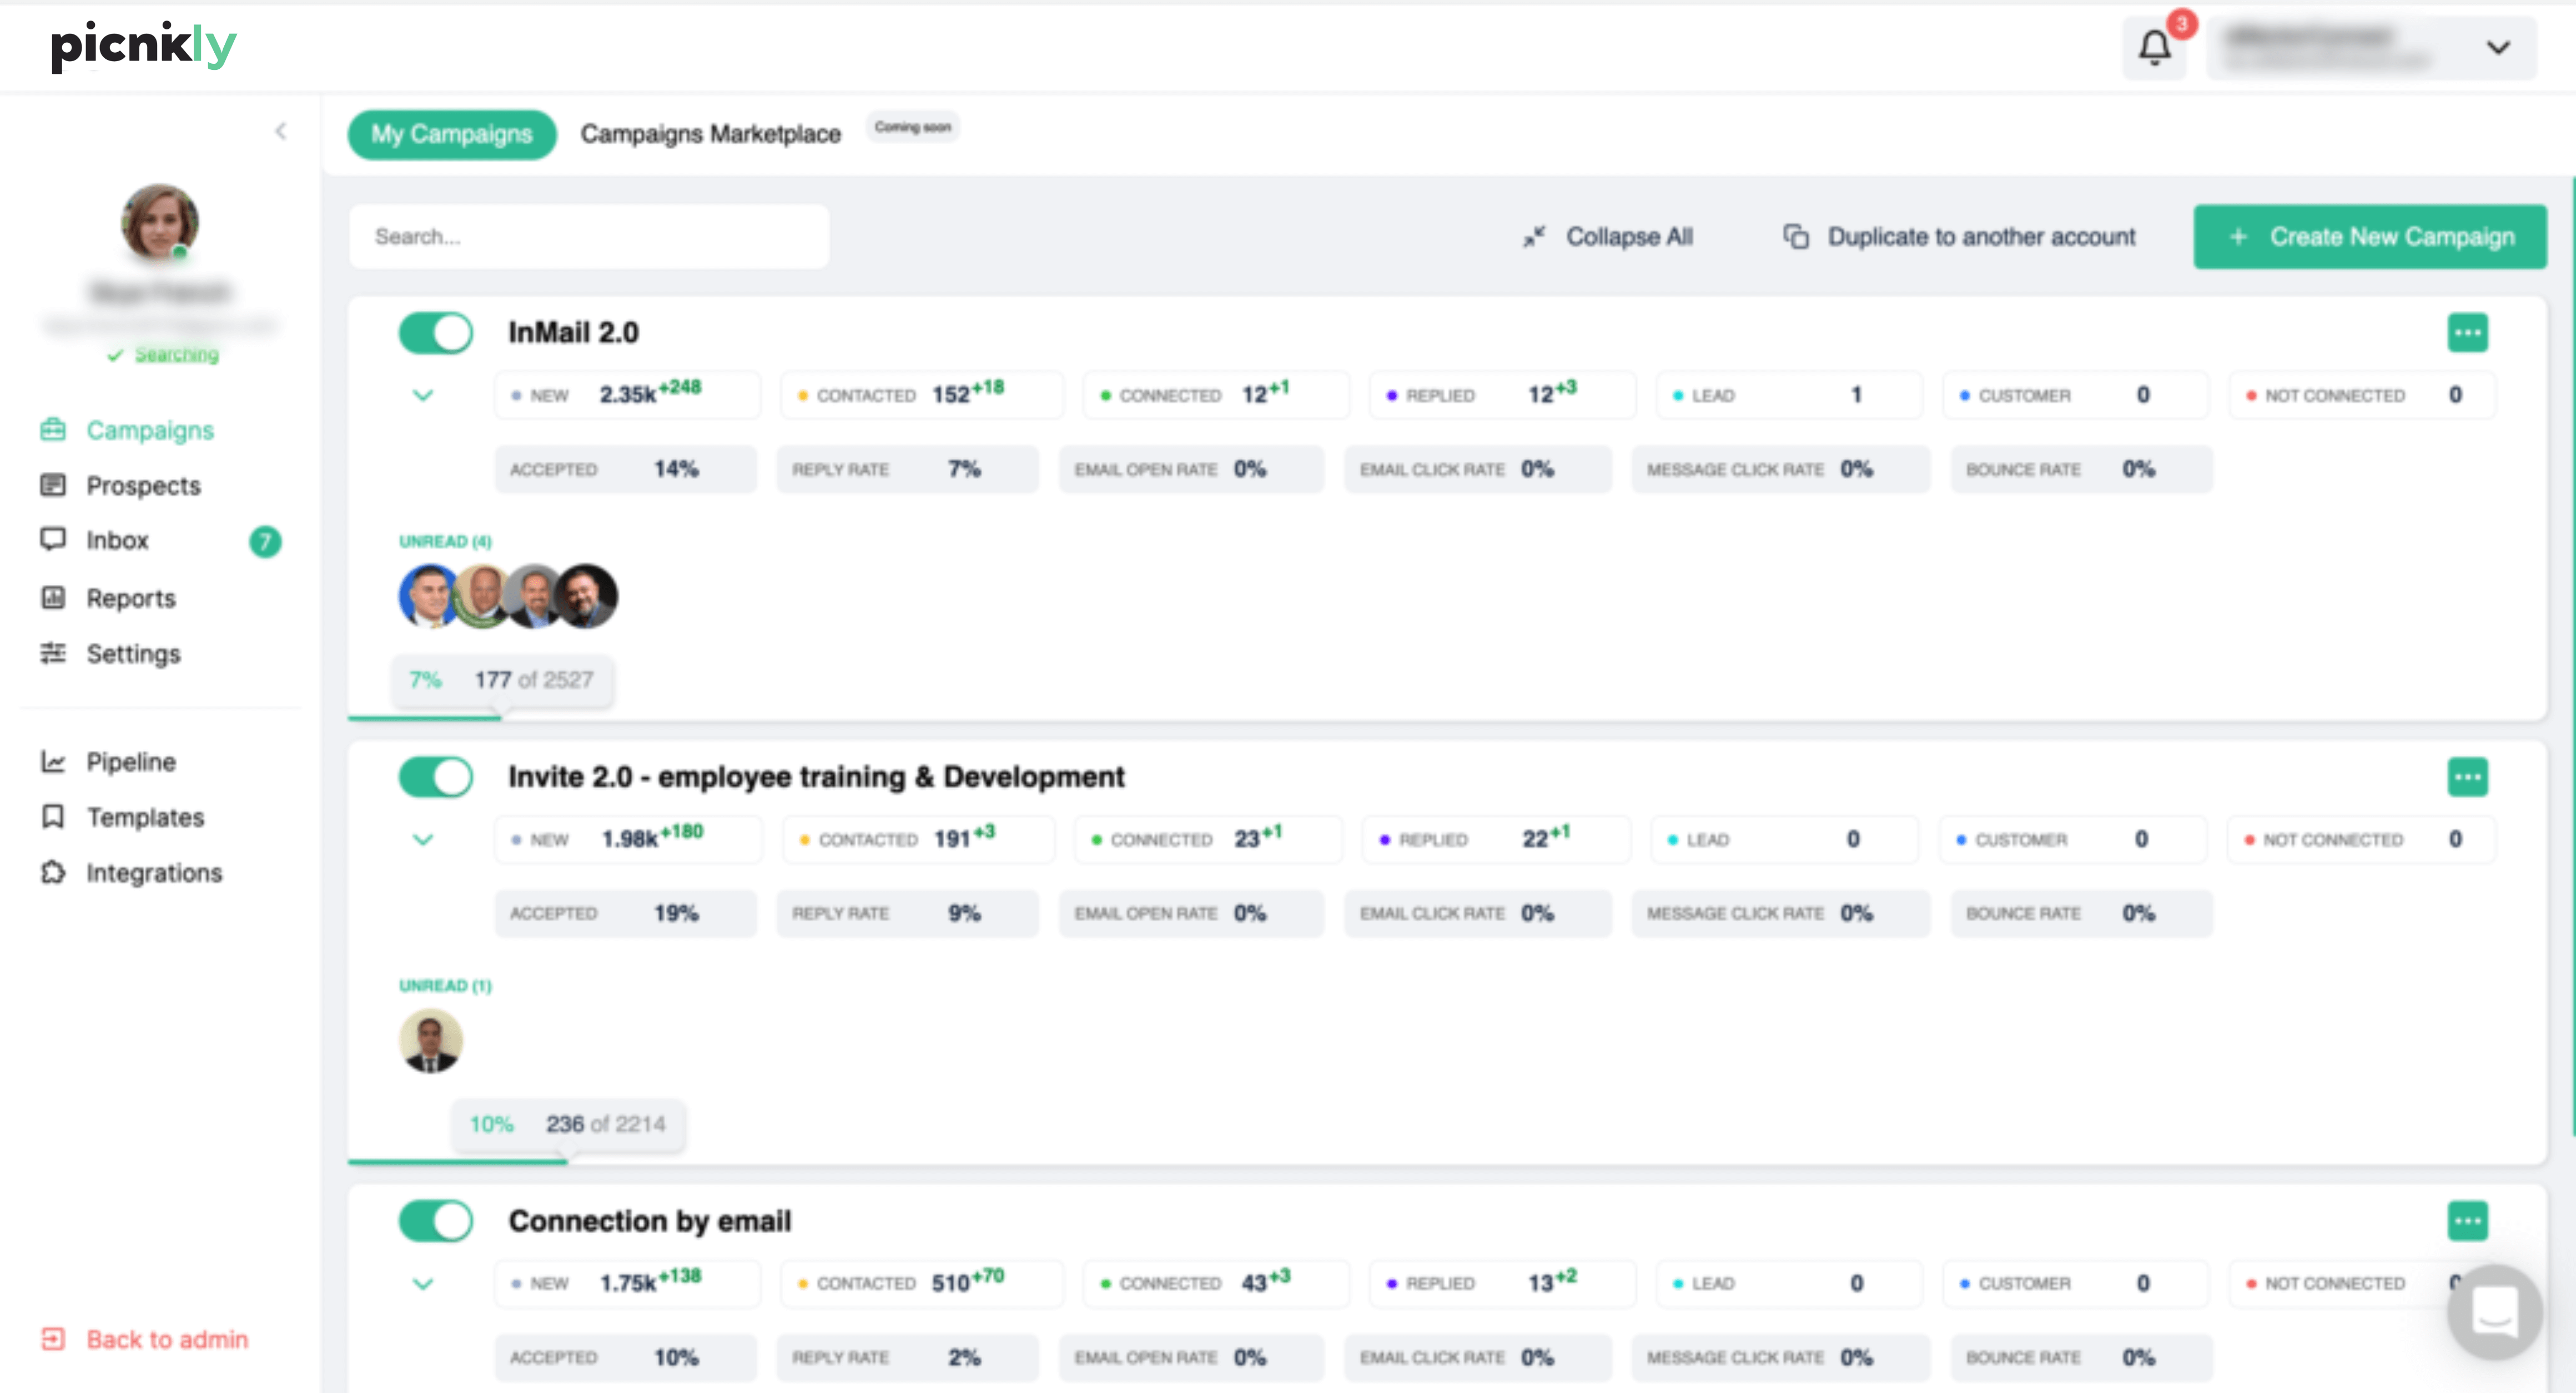
Task: Open the account dropdown at top right
Action: (2498, 48)
